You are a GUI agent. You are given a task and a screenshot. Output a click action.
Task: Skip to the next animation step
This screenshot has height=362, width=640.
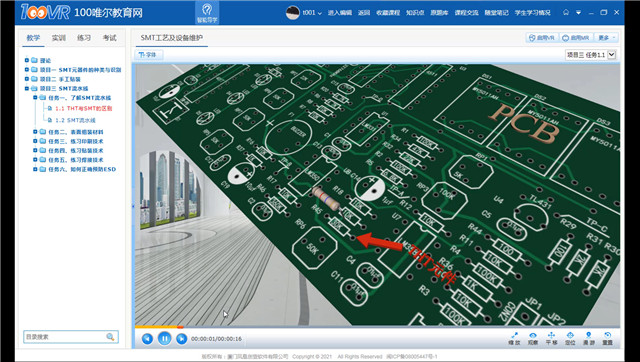pyautogui.click(x=182, y=339)
